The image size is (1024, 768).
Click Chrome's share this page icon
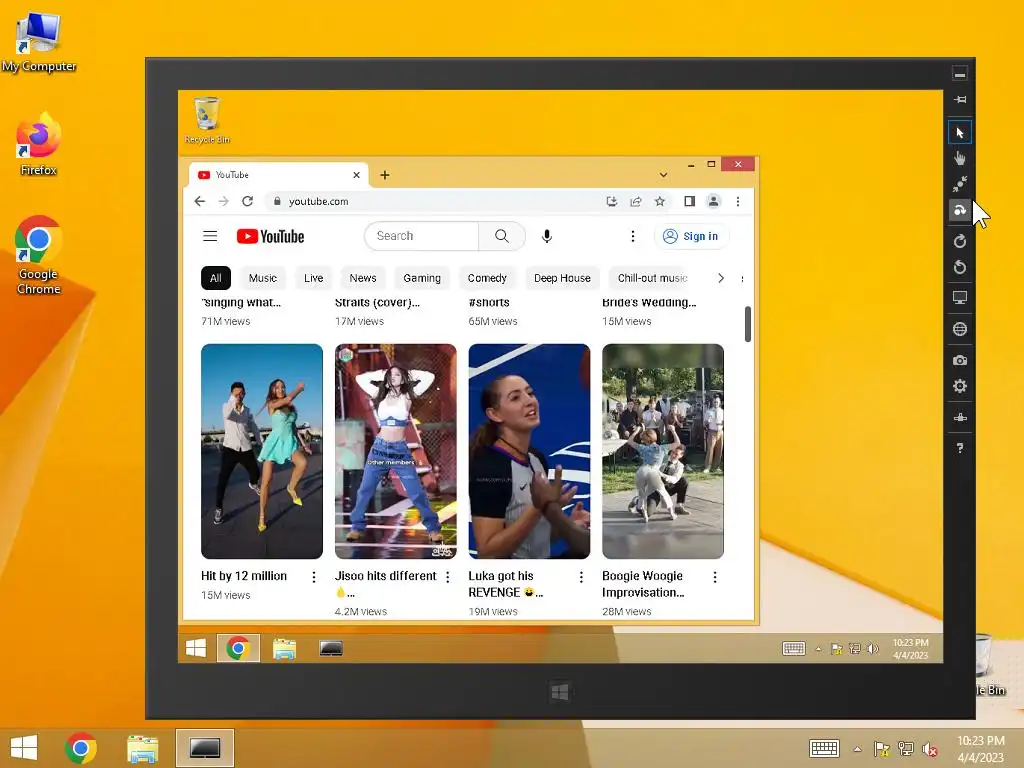(x=635, y=201)
